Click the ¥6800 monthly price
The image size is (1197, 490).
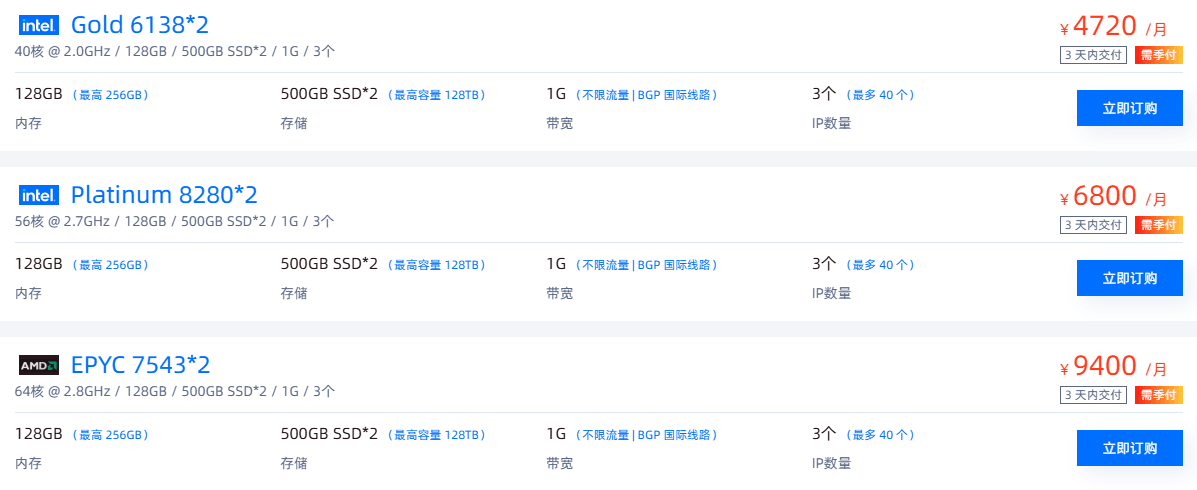pos(1105,196)
